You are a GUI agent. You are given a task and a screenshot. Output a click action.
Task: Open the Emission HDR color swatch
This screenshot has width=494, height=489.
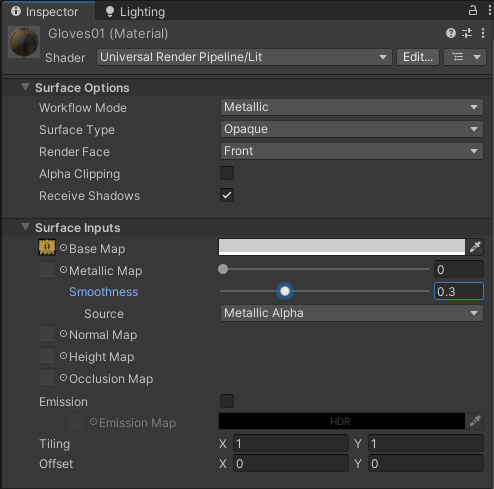click(342, 421)
